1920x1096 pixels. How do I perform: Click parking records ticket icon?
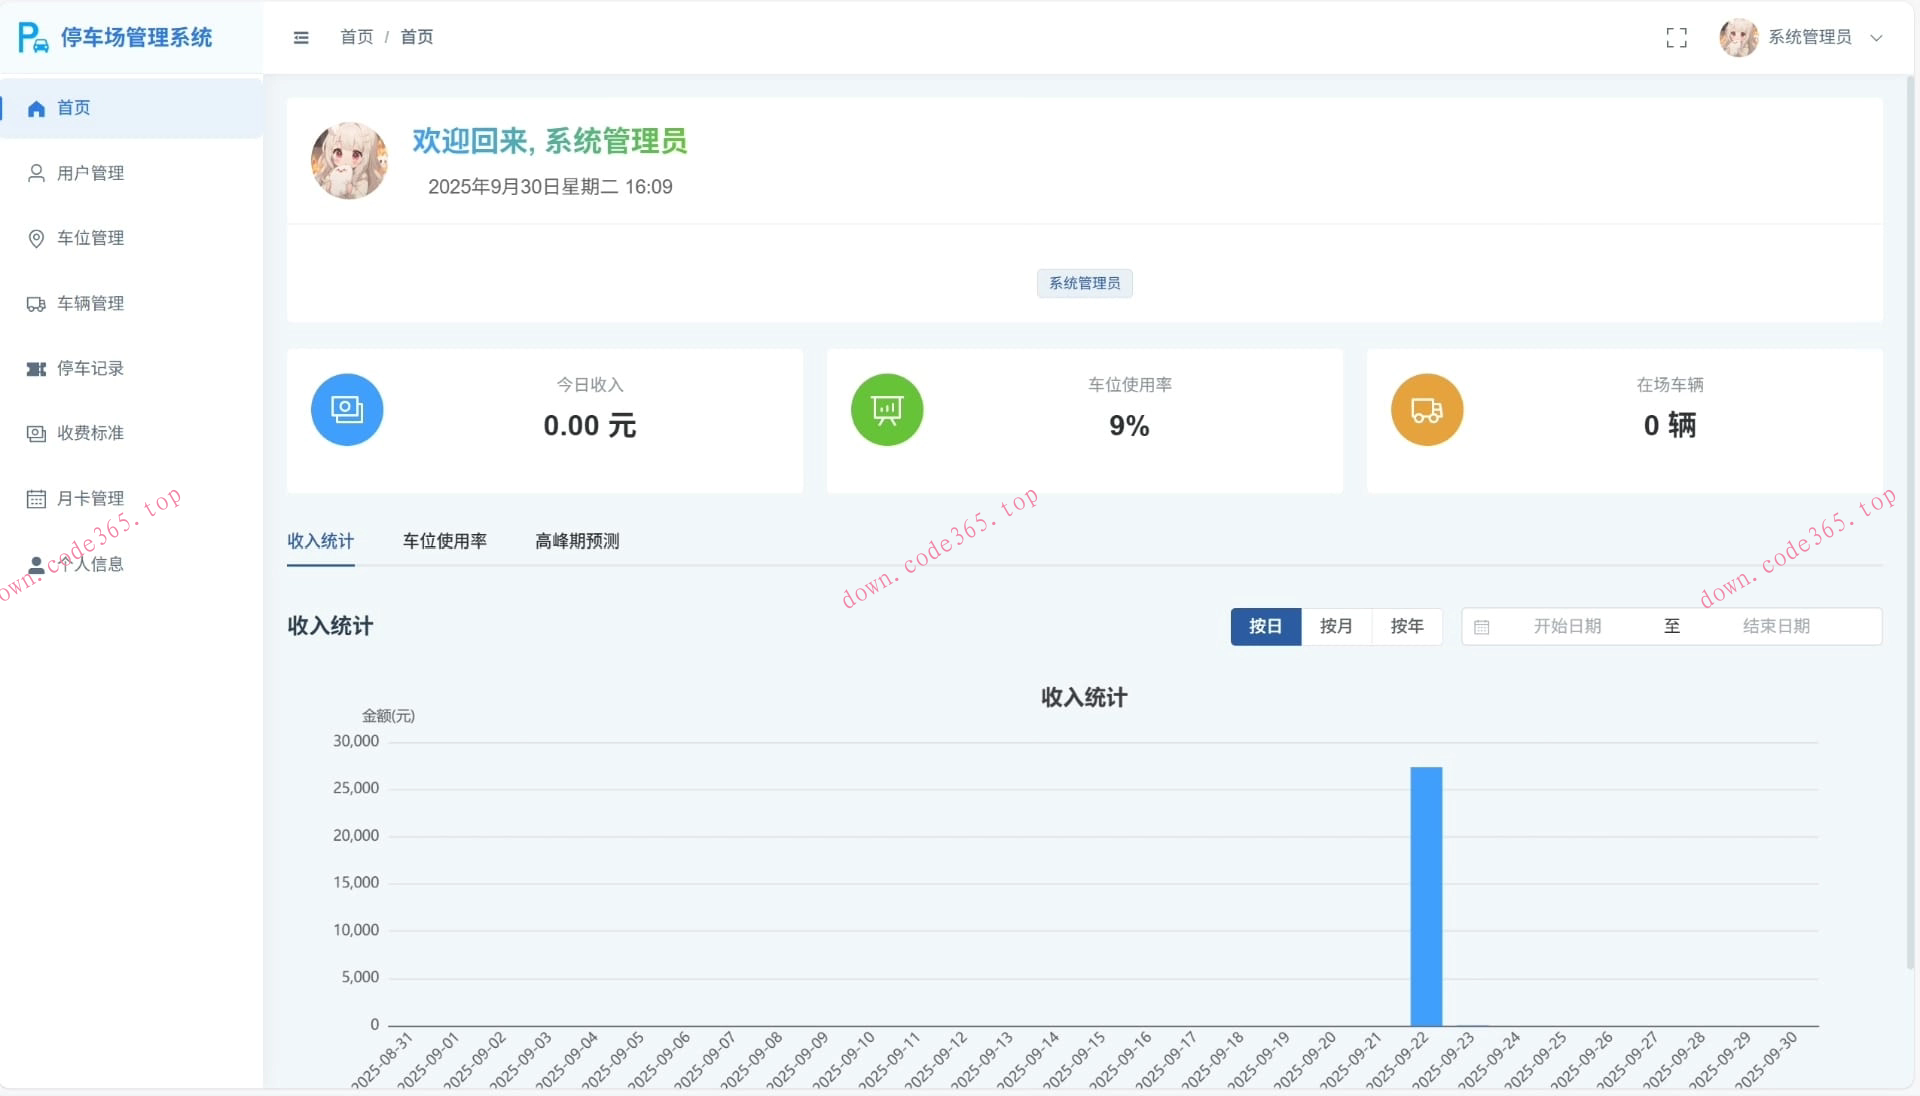click(x=36, y=369)
